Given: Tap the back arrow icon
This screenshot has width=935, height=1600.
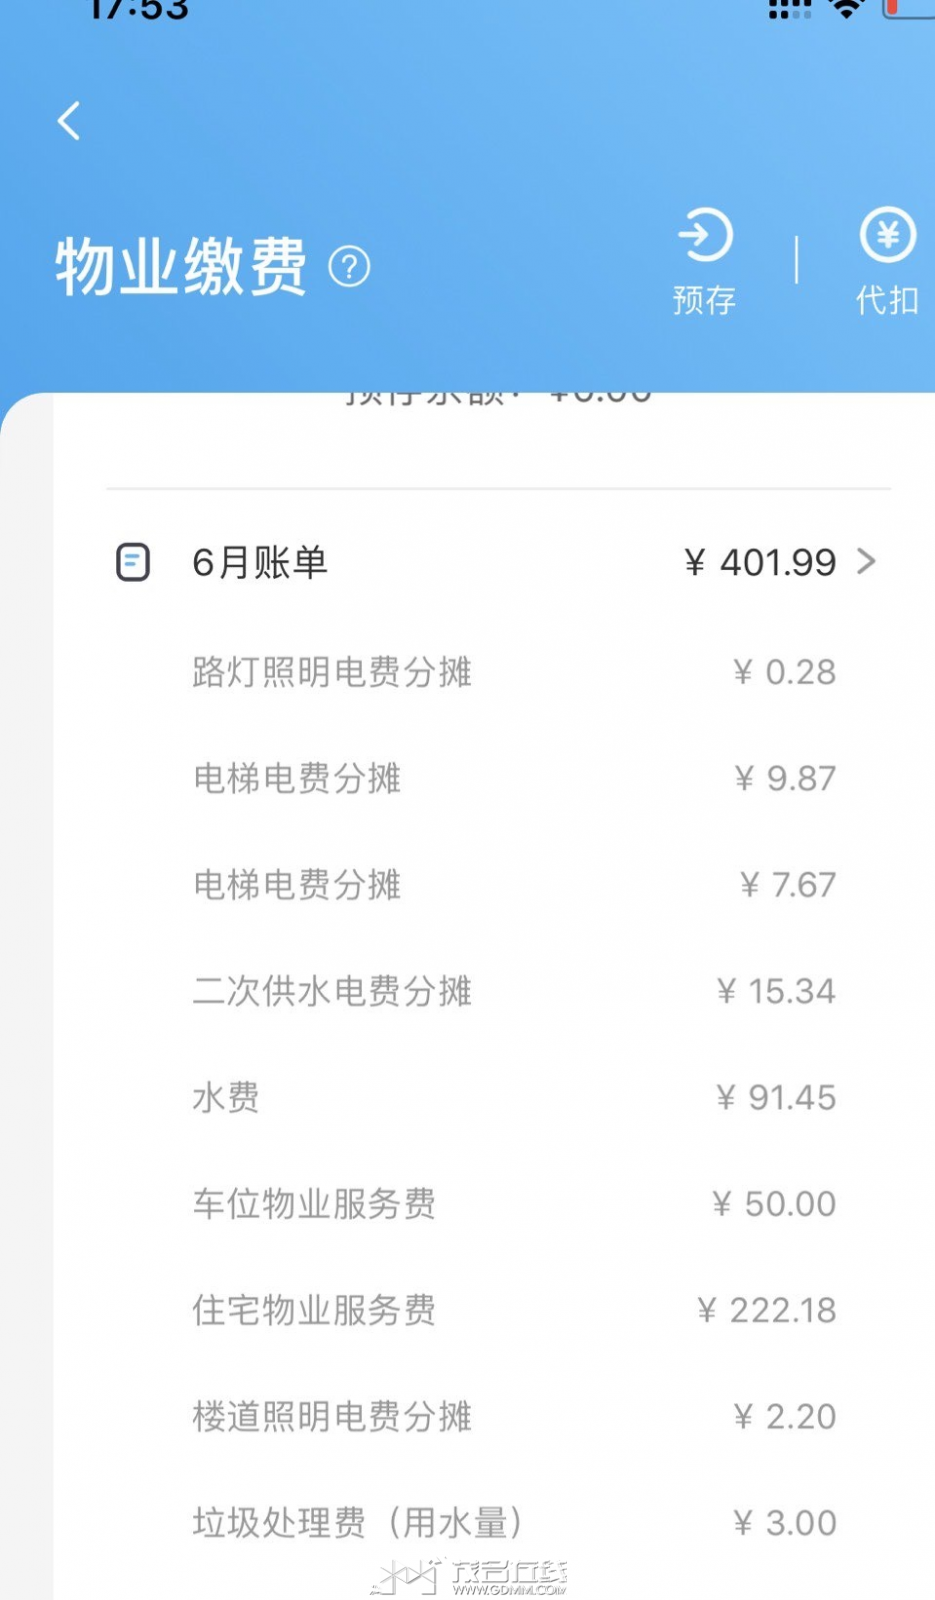Looking at the screenshot, I should click(x=69, y=121).
